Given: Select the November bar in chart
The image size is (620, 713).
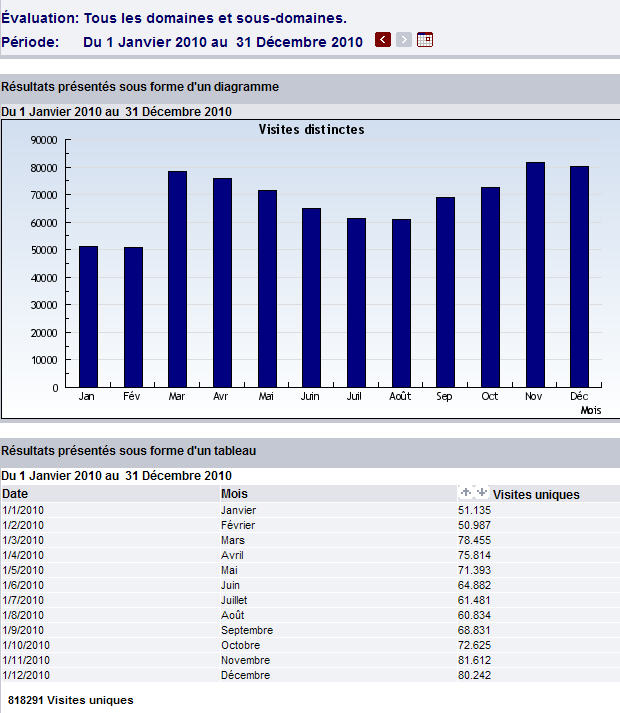Looking at the screenshot, I should (x=535, y=274).
